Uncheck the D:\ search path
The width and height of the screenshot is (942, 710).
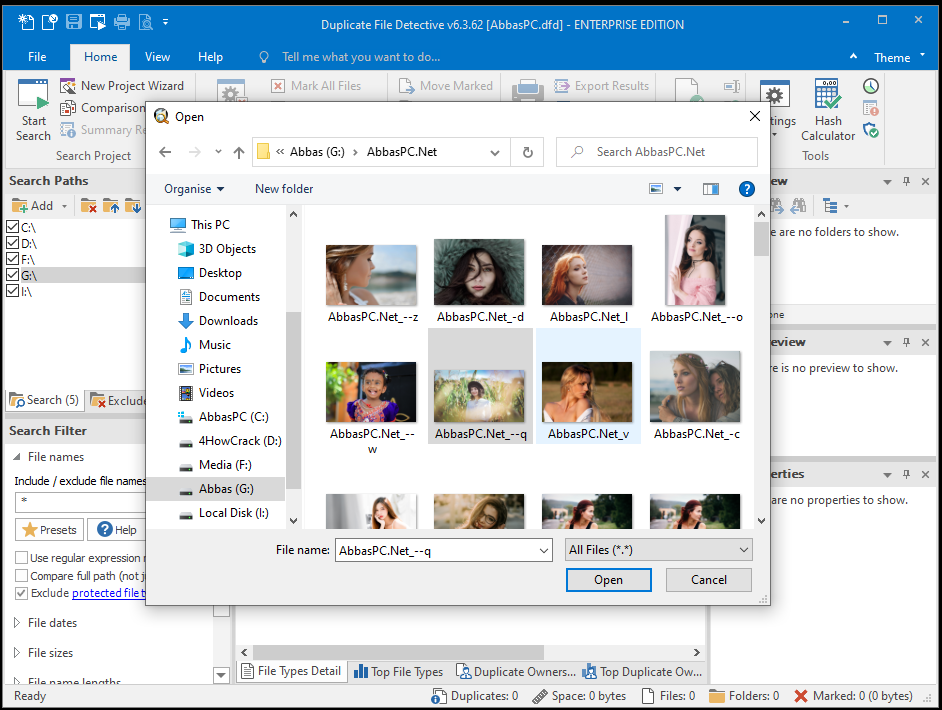[x=12, y=243]
